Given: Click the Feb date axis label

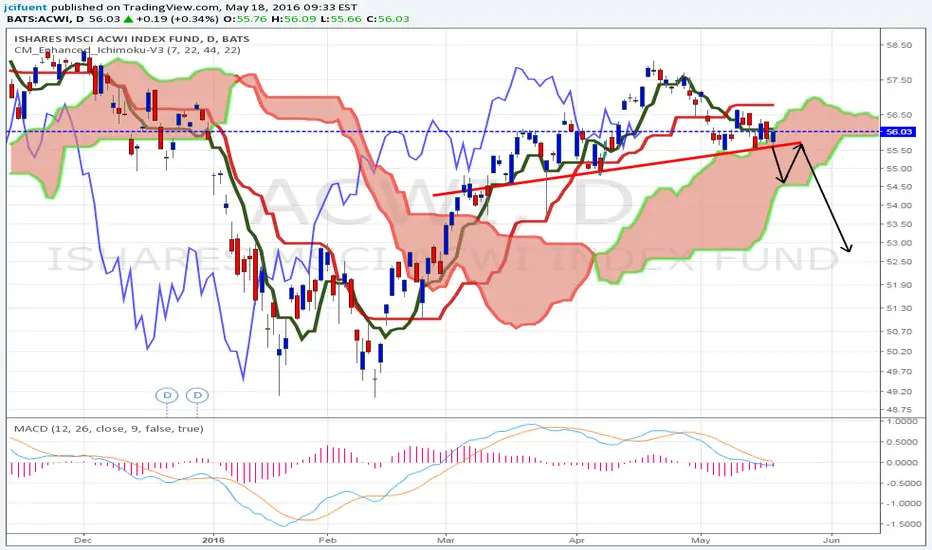Looking at the screenshot, I should coord(327,540).
